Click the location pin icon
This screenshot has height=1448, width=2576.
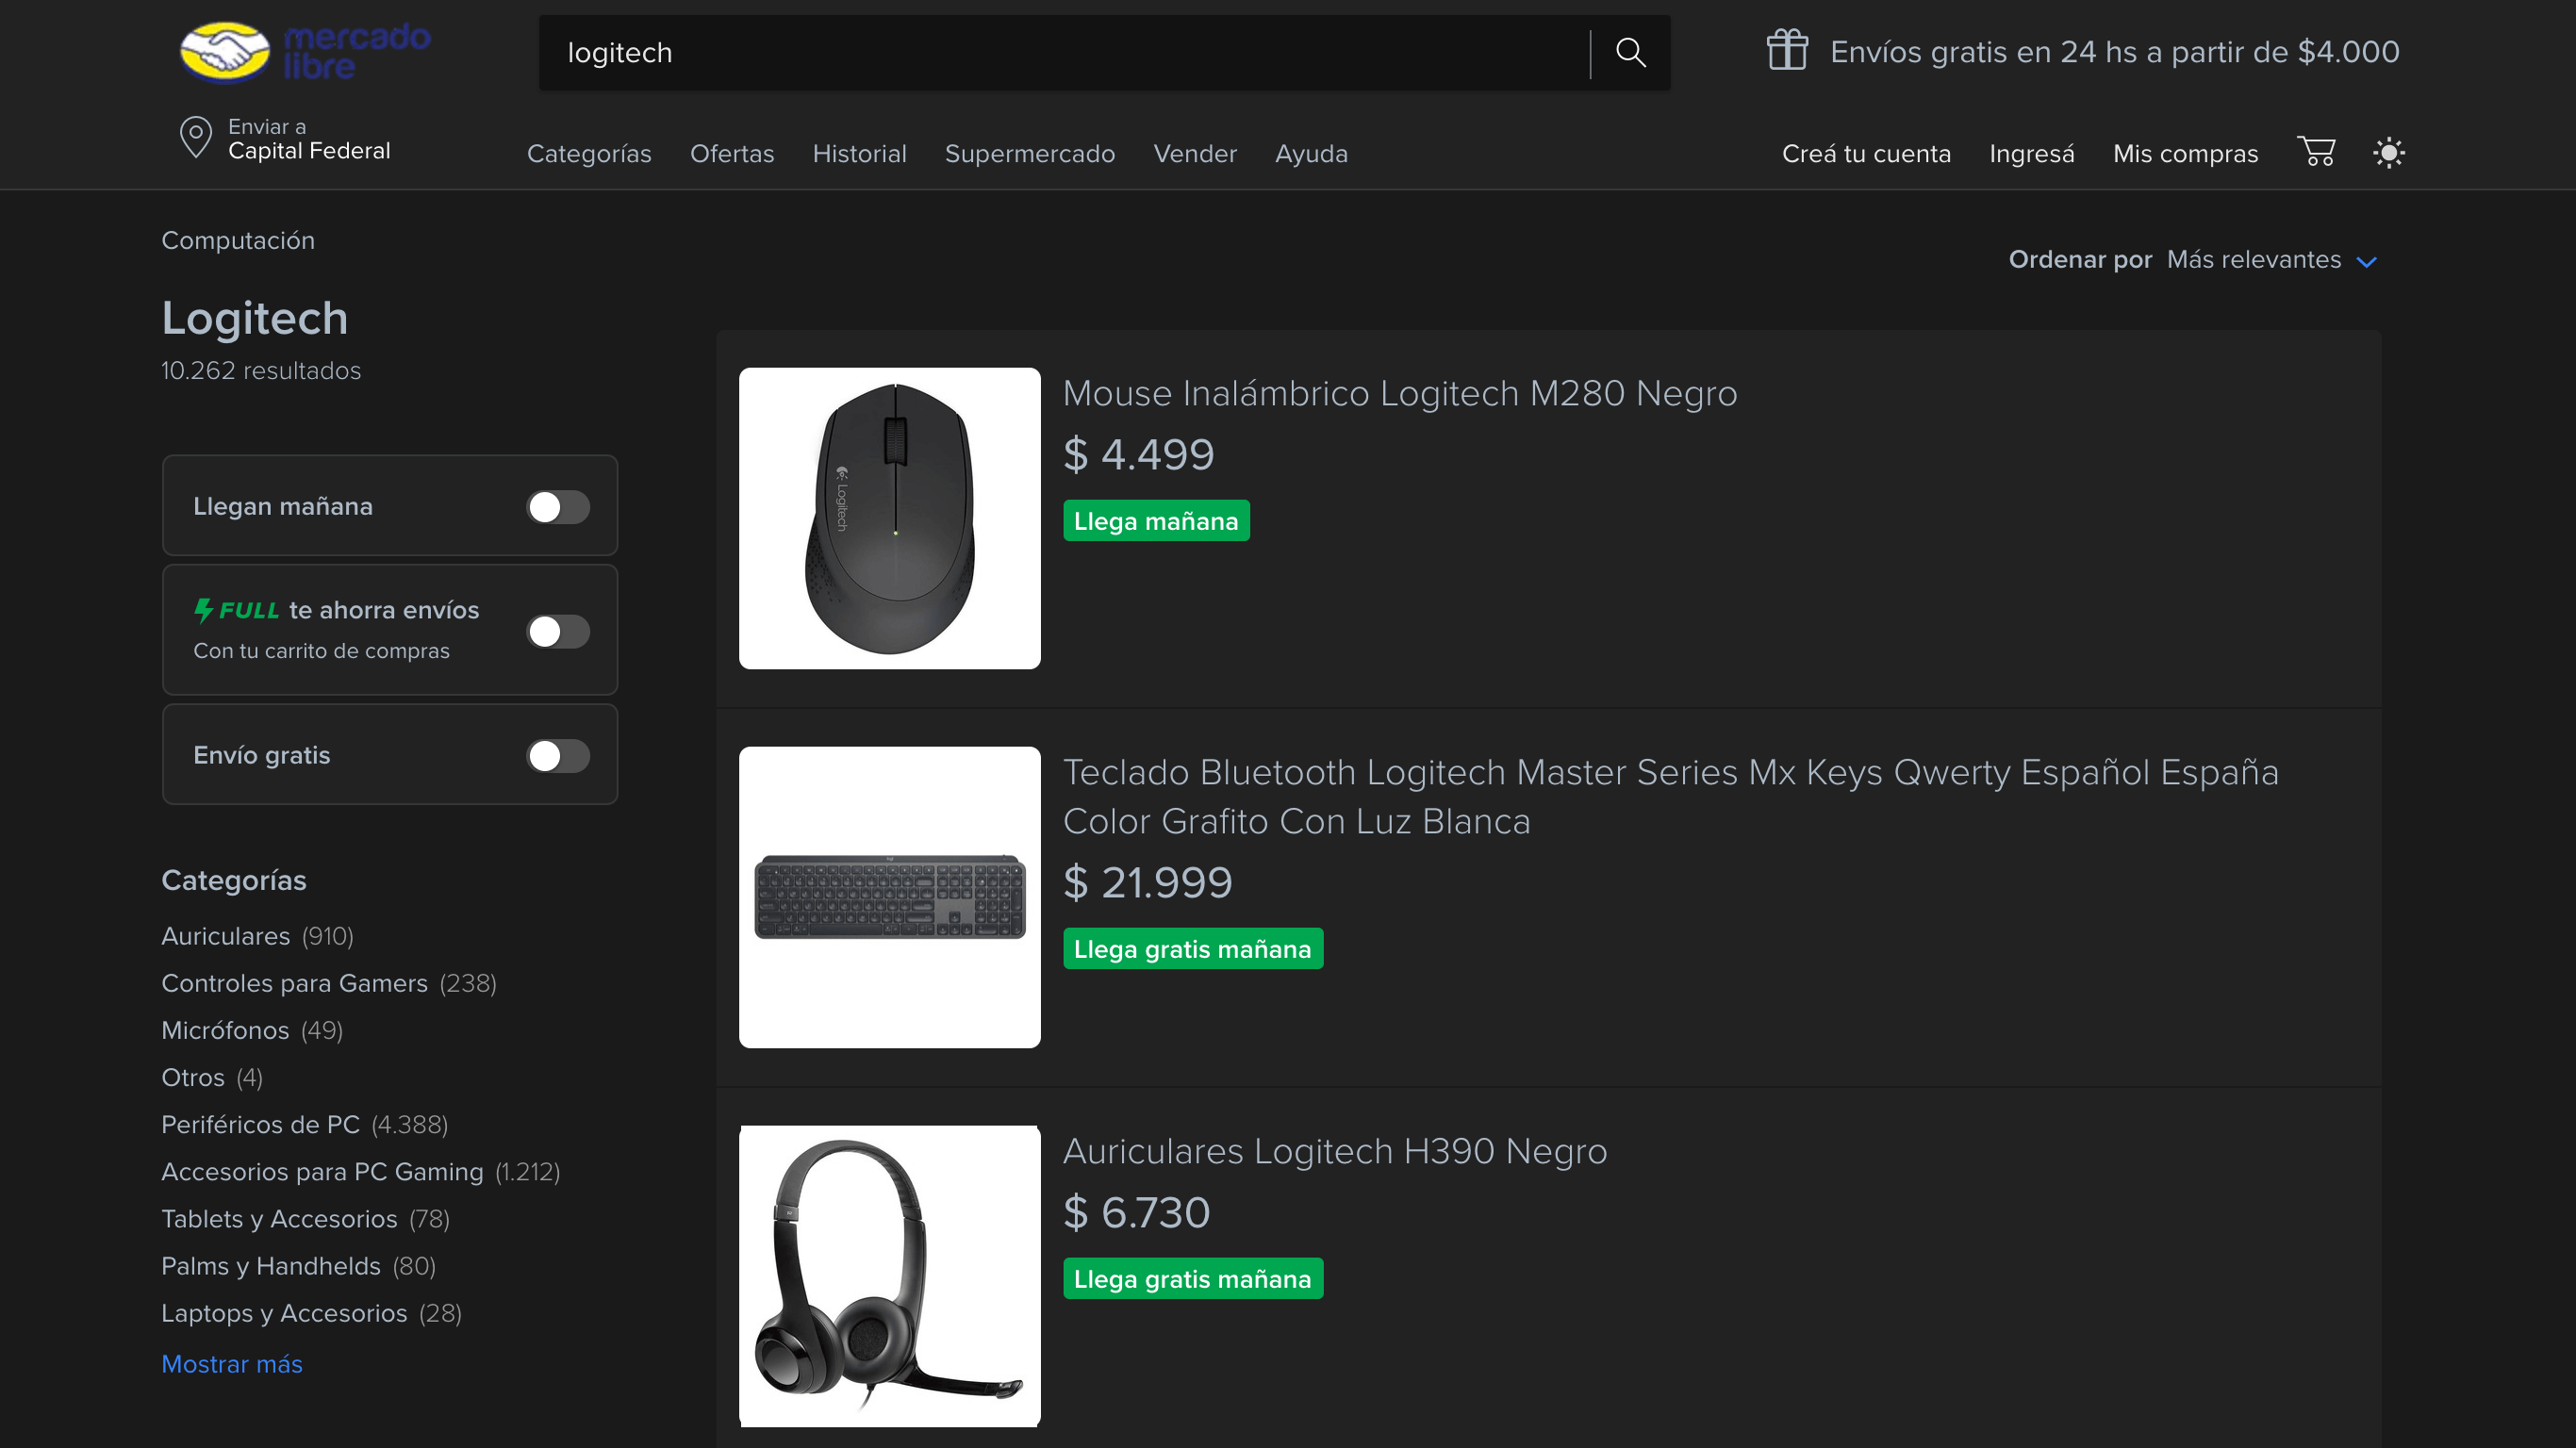click(196, 138)
